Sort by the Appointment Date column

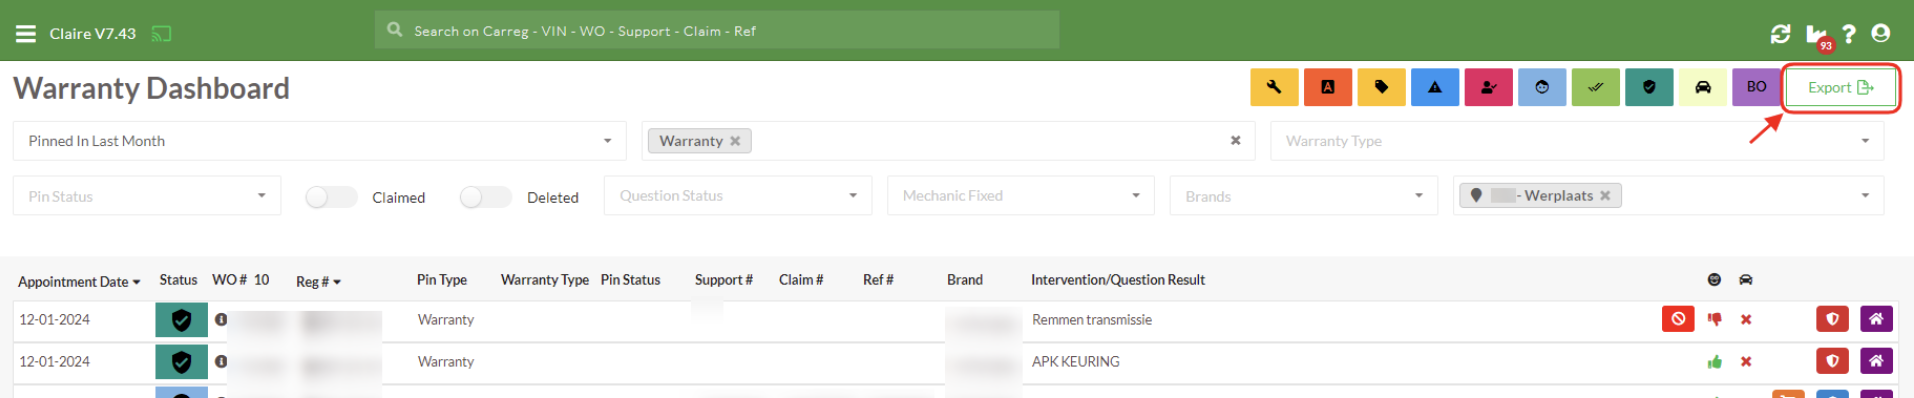click(x=79, y=281)
